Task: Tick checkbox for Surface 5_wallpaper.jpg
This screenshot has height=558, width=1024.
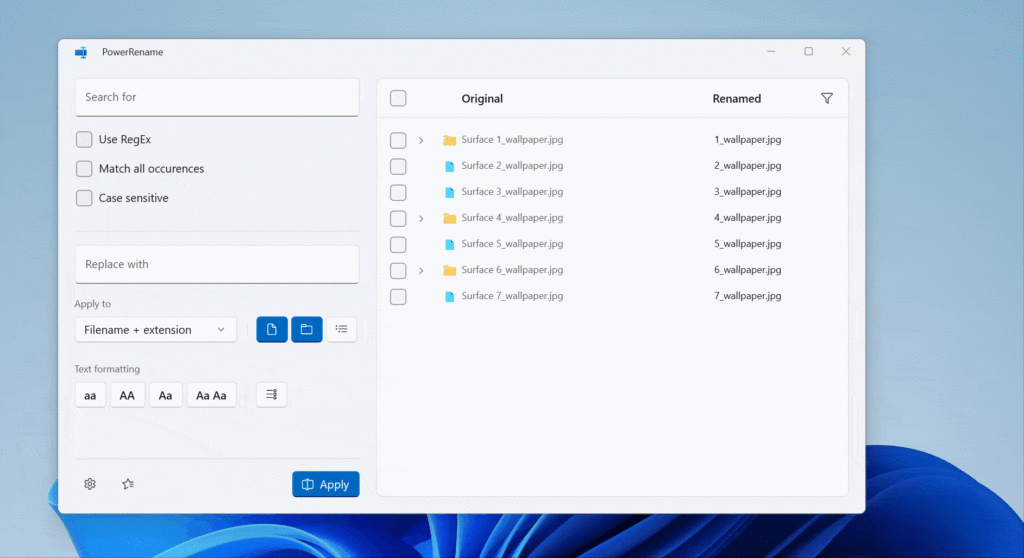Action: coord(398,244)
